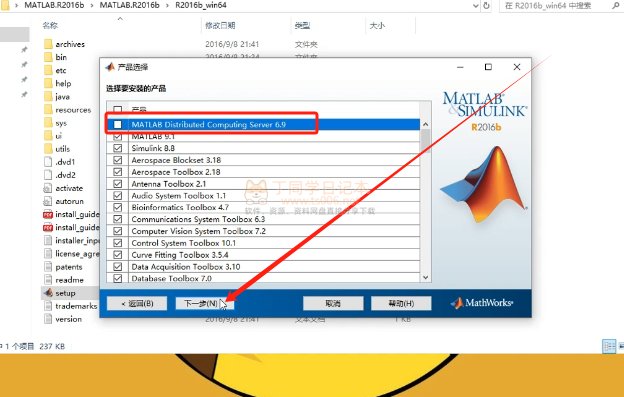624x397 pixels.
Task: Click the 下一步(N) next button
Action: [205, 304]
